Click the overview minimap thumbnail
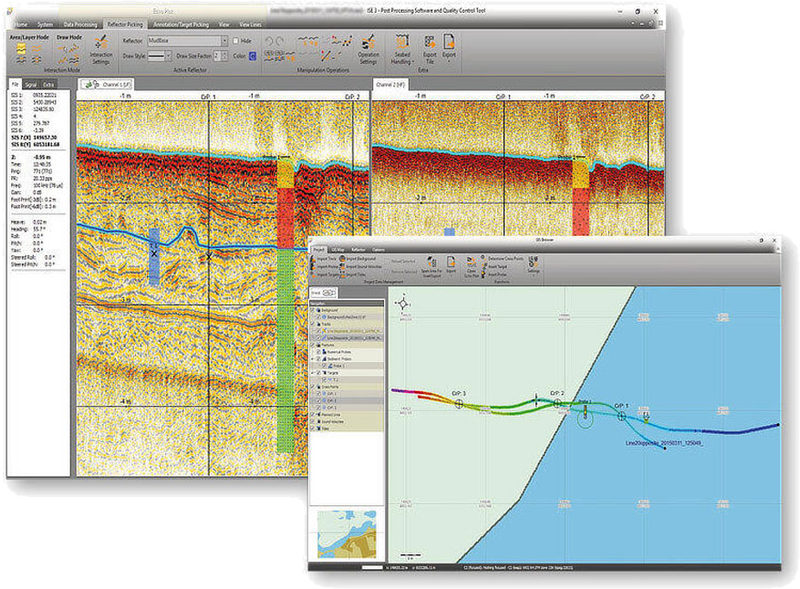 pyautogui.click(x=347, y=533)
